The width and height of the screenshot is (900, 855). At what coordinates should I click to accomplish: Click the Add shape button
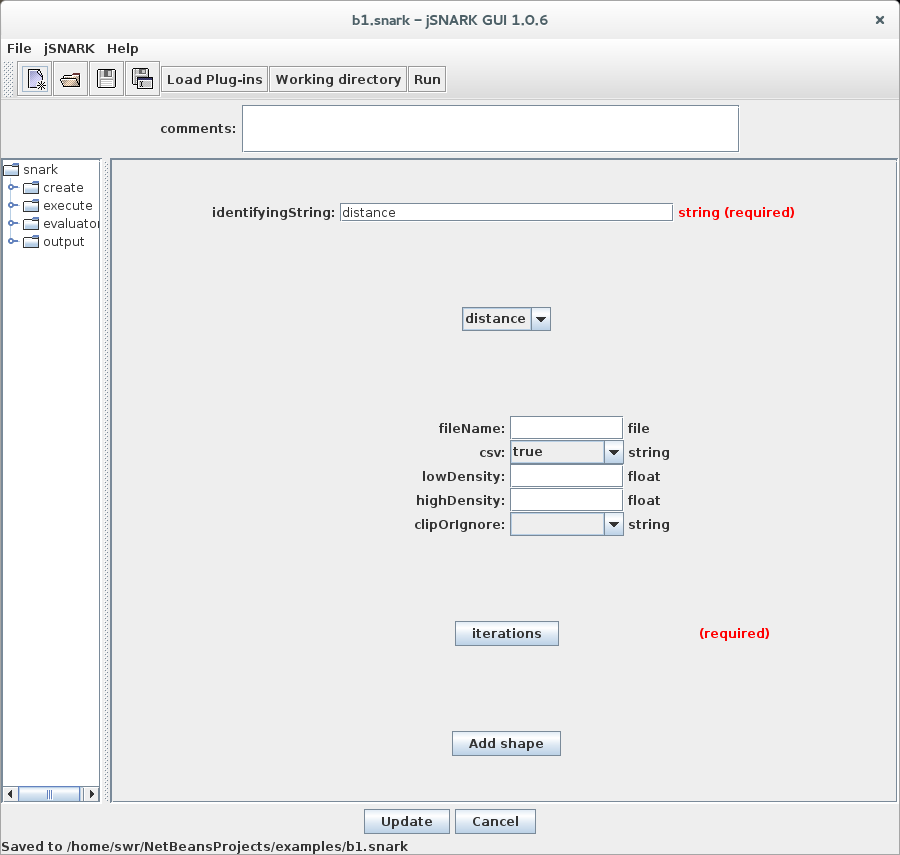pos(506,744)
